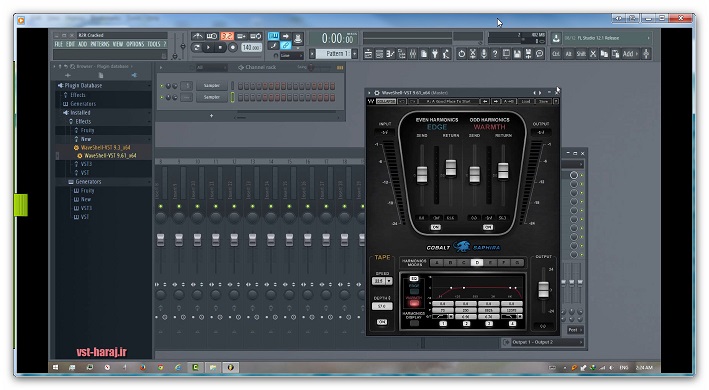
Task: Open the Mixer view icon
Action: [413, 54]
